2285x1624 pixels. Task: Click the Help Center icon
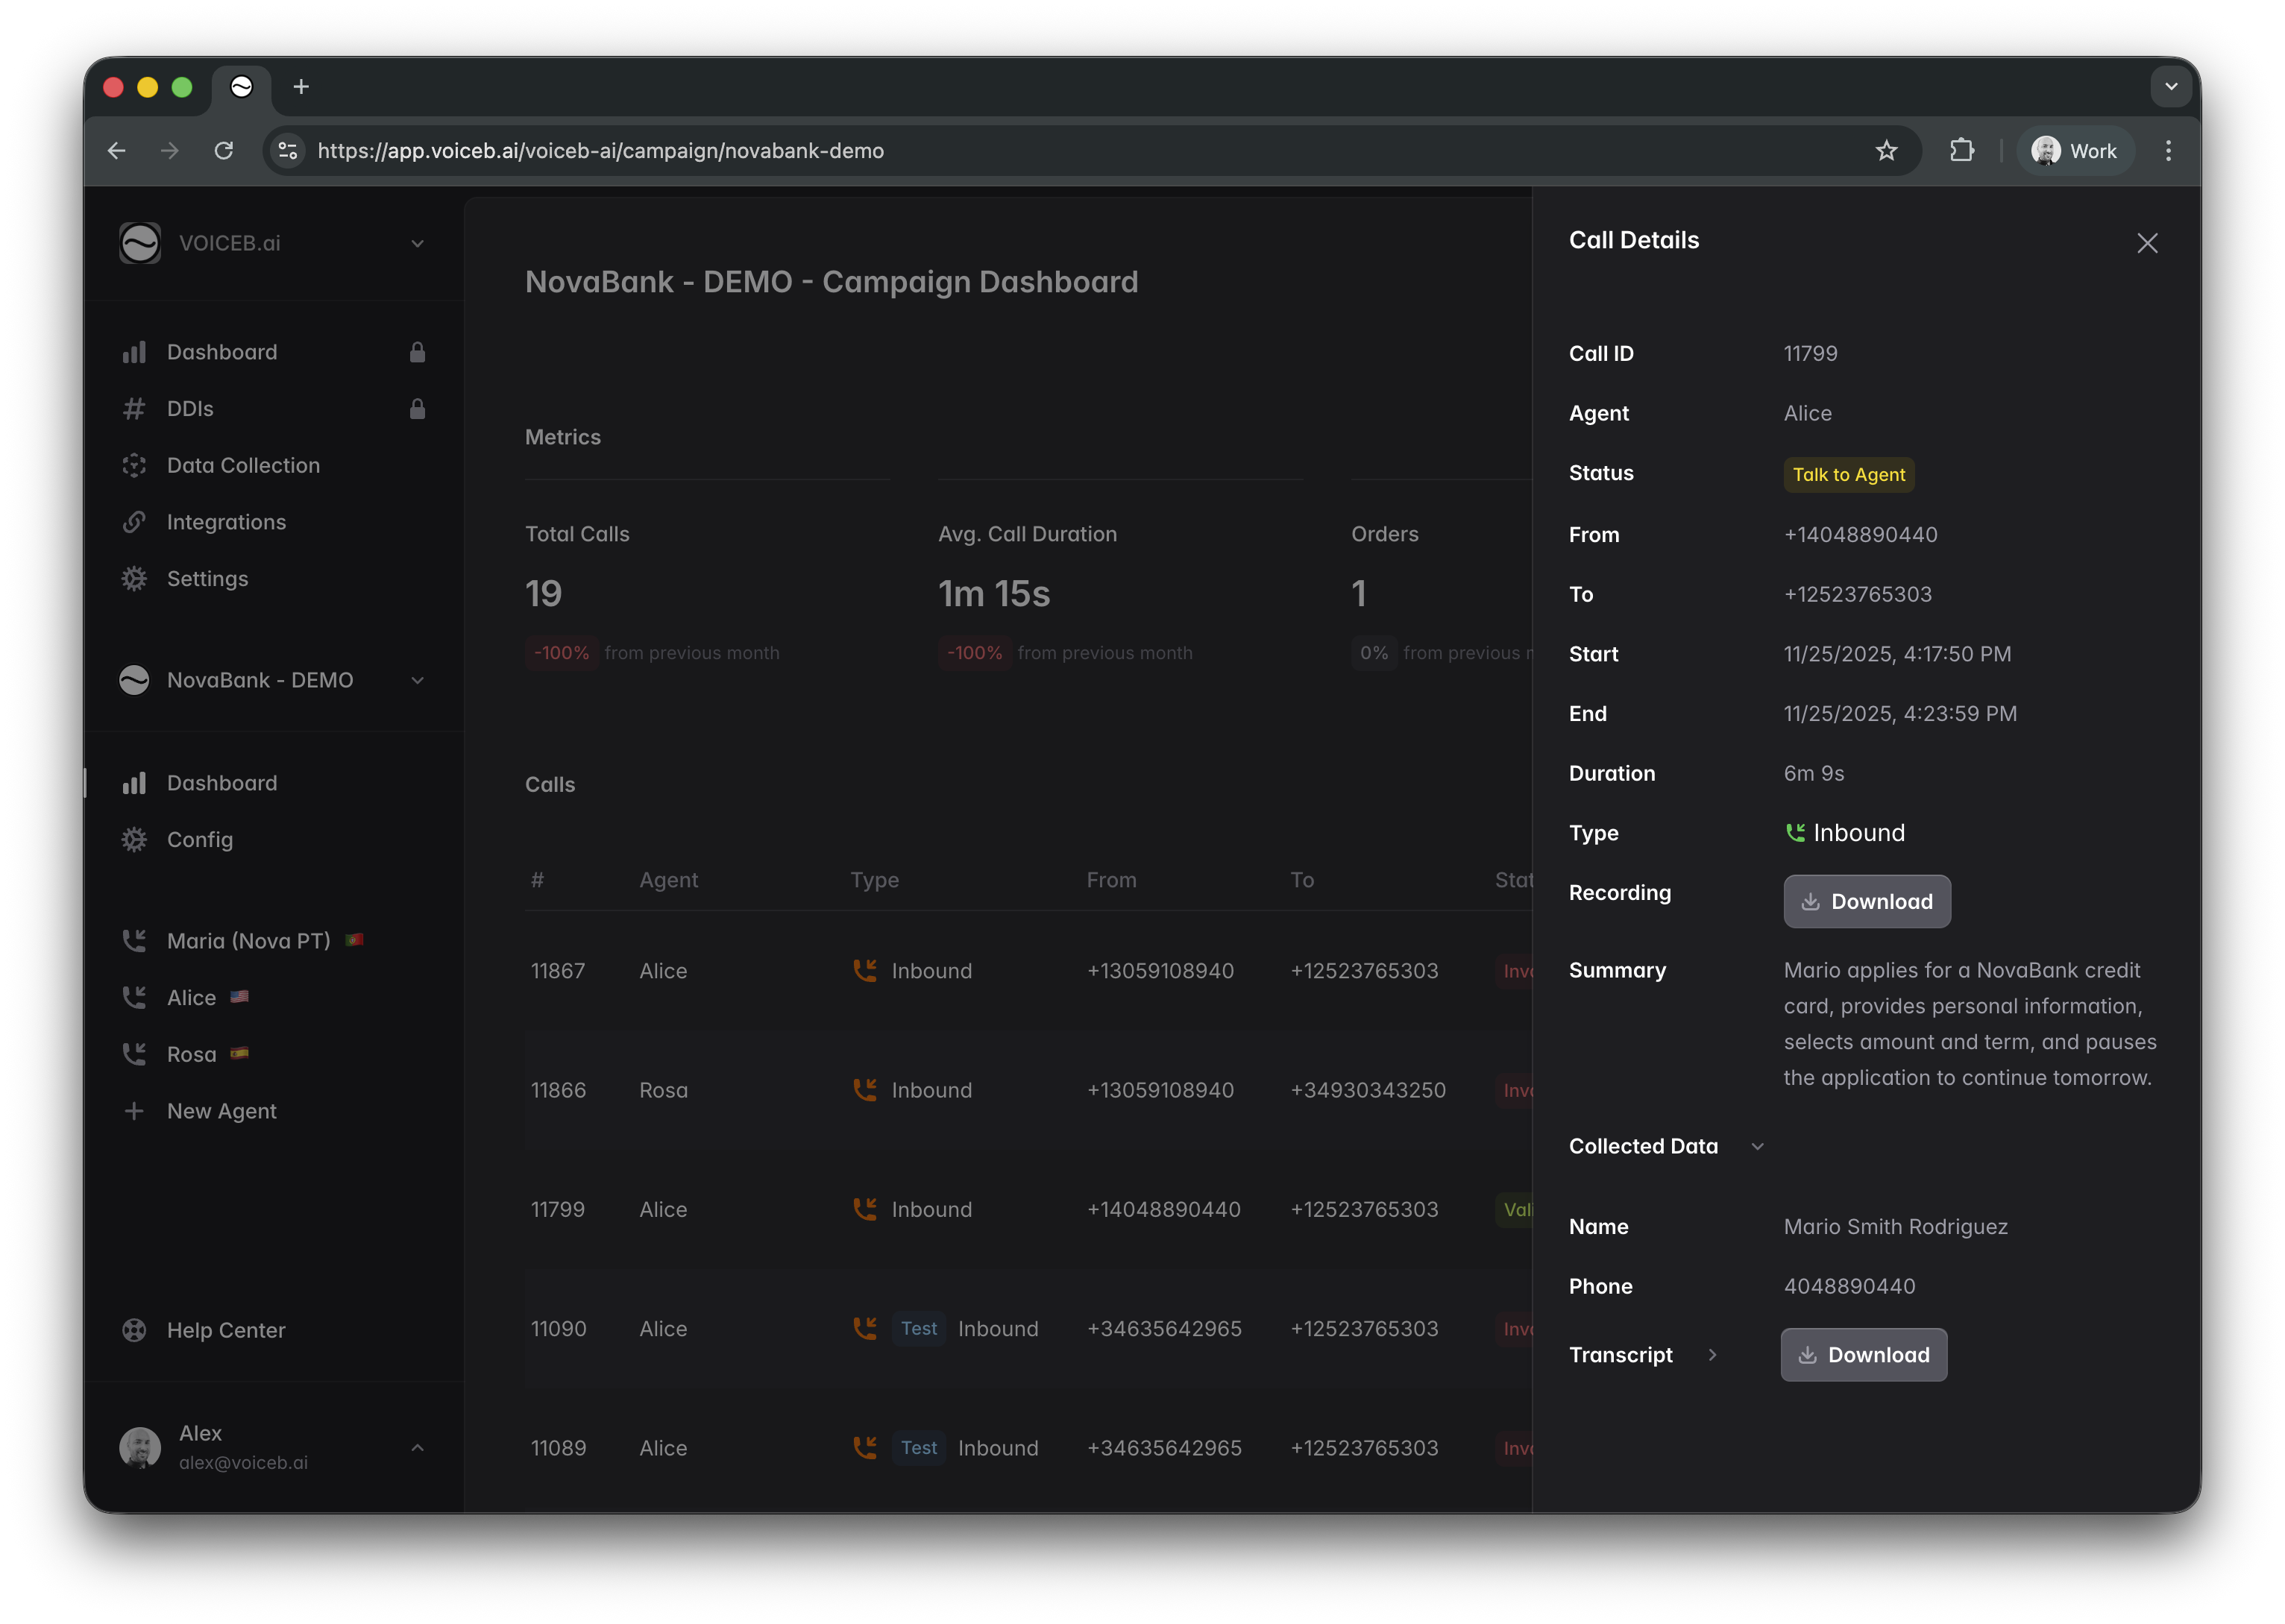coord(134,1330)
